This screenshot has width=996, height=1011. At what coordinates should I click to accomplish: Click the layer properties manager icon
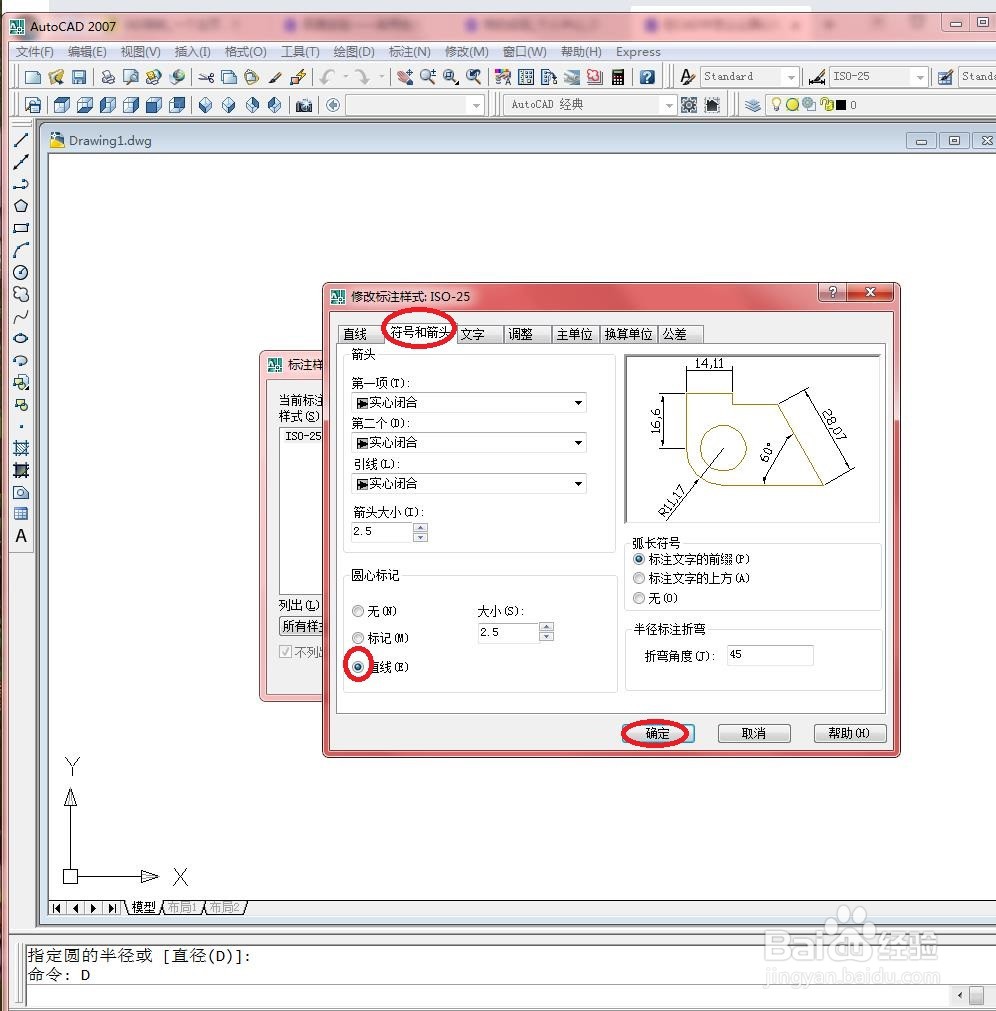pos(752,104)
